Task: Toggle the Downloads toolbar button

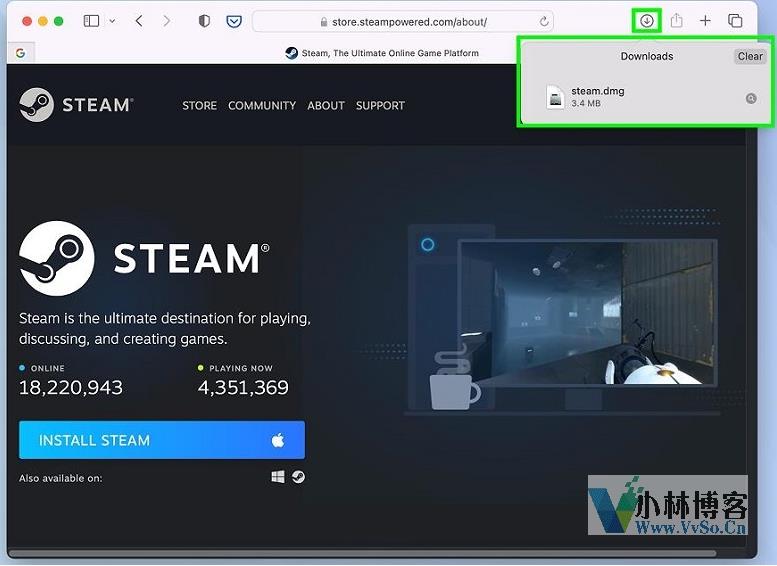Action: point(647,21)
